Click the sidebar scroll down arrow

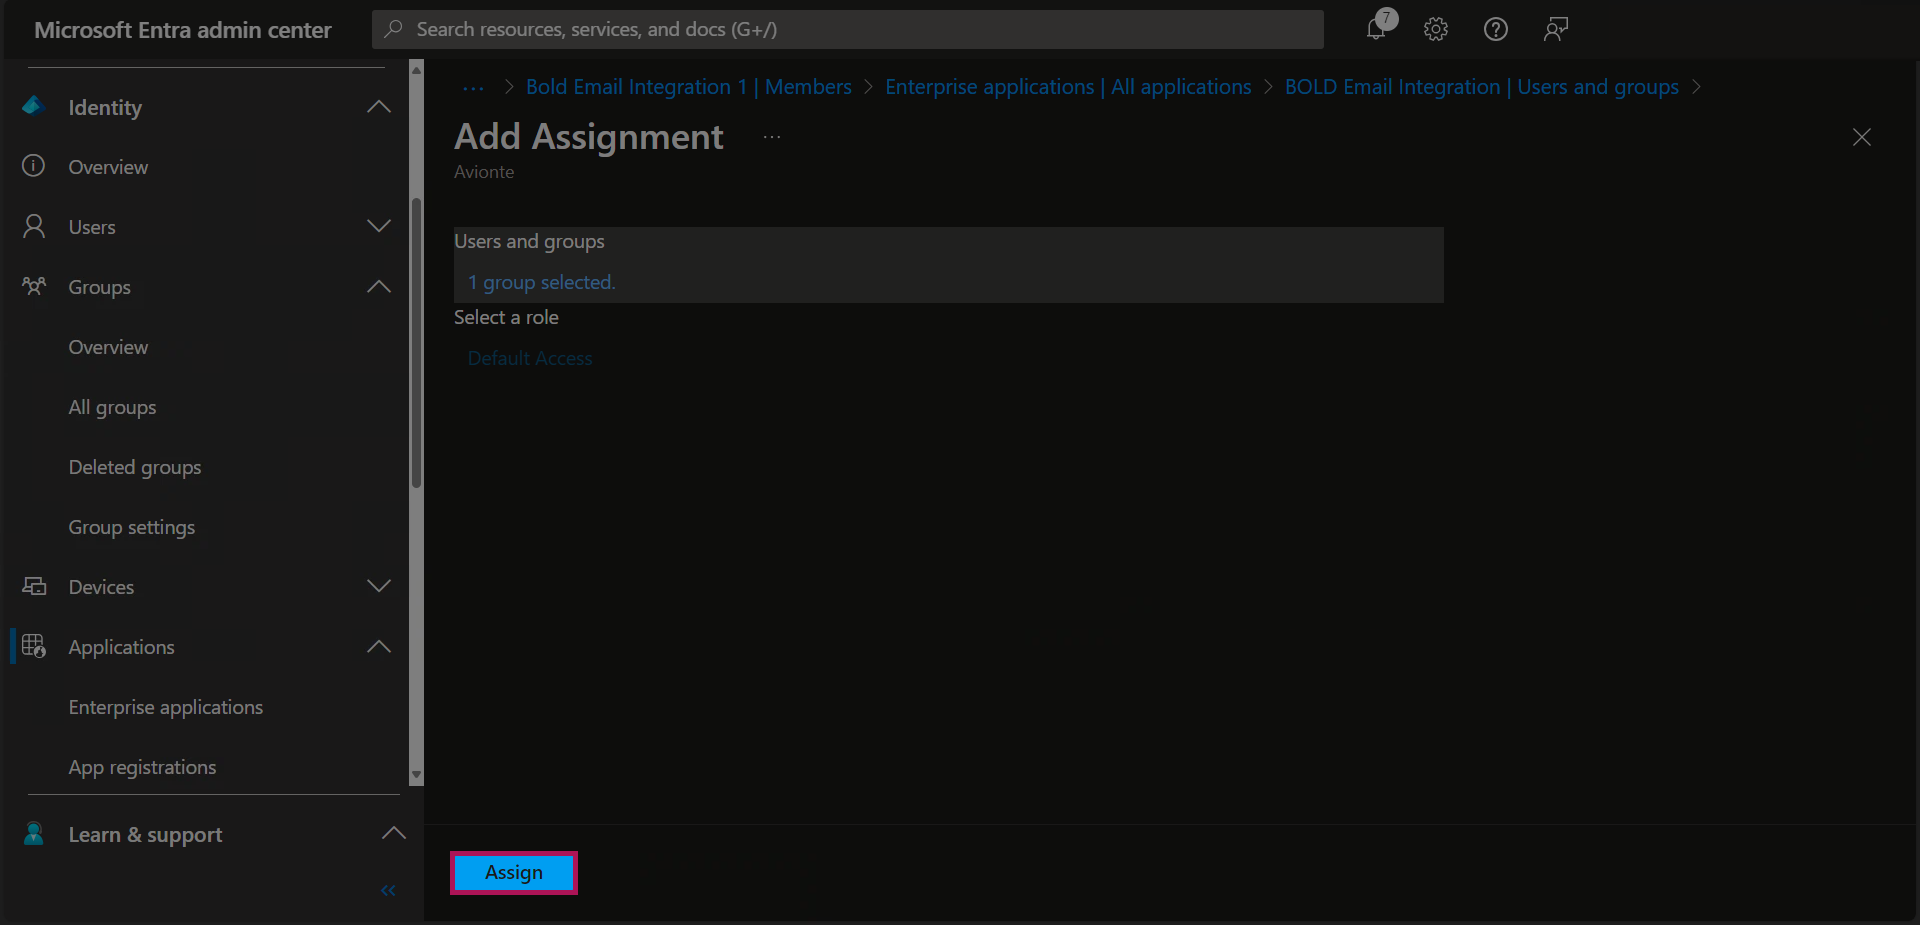pyautogui.click(x=416, y=776)
